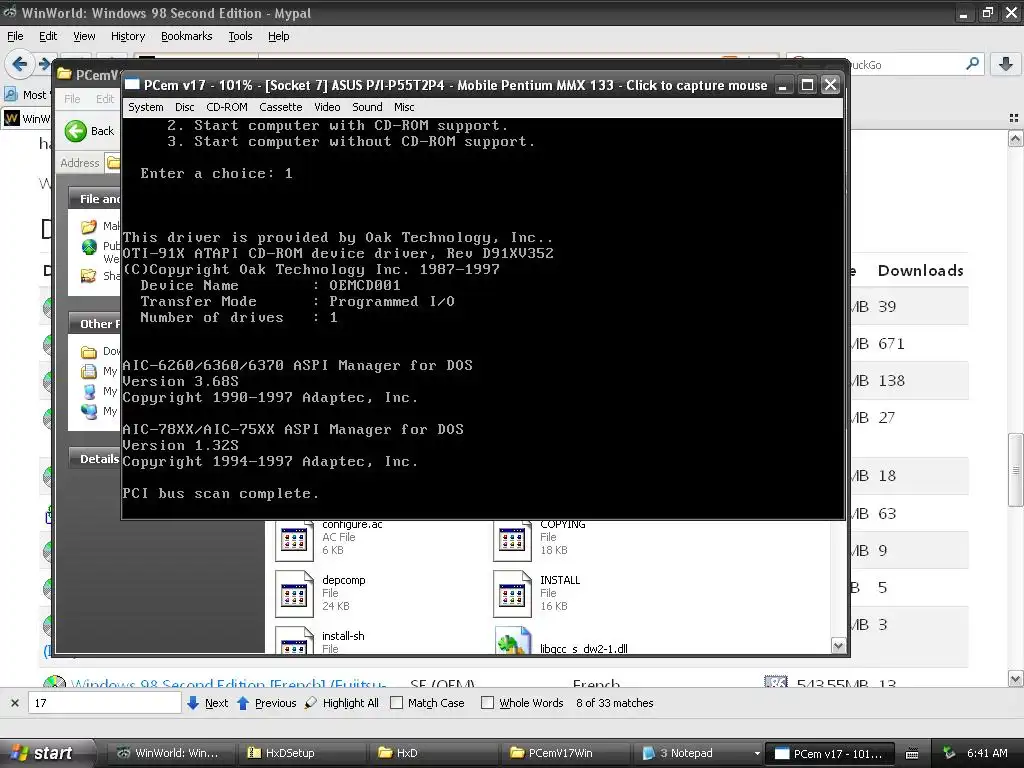Viewport: 1024px width, 768px height.
Task: Click the Details panel header
Action: tap(95, 458)
